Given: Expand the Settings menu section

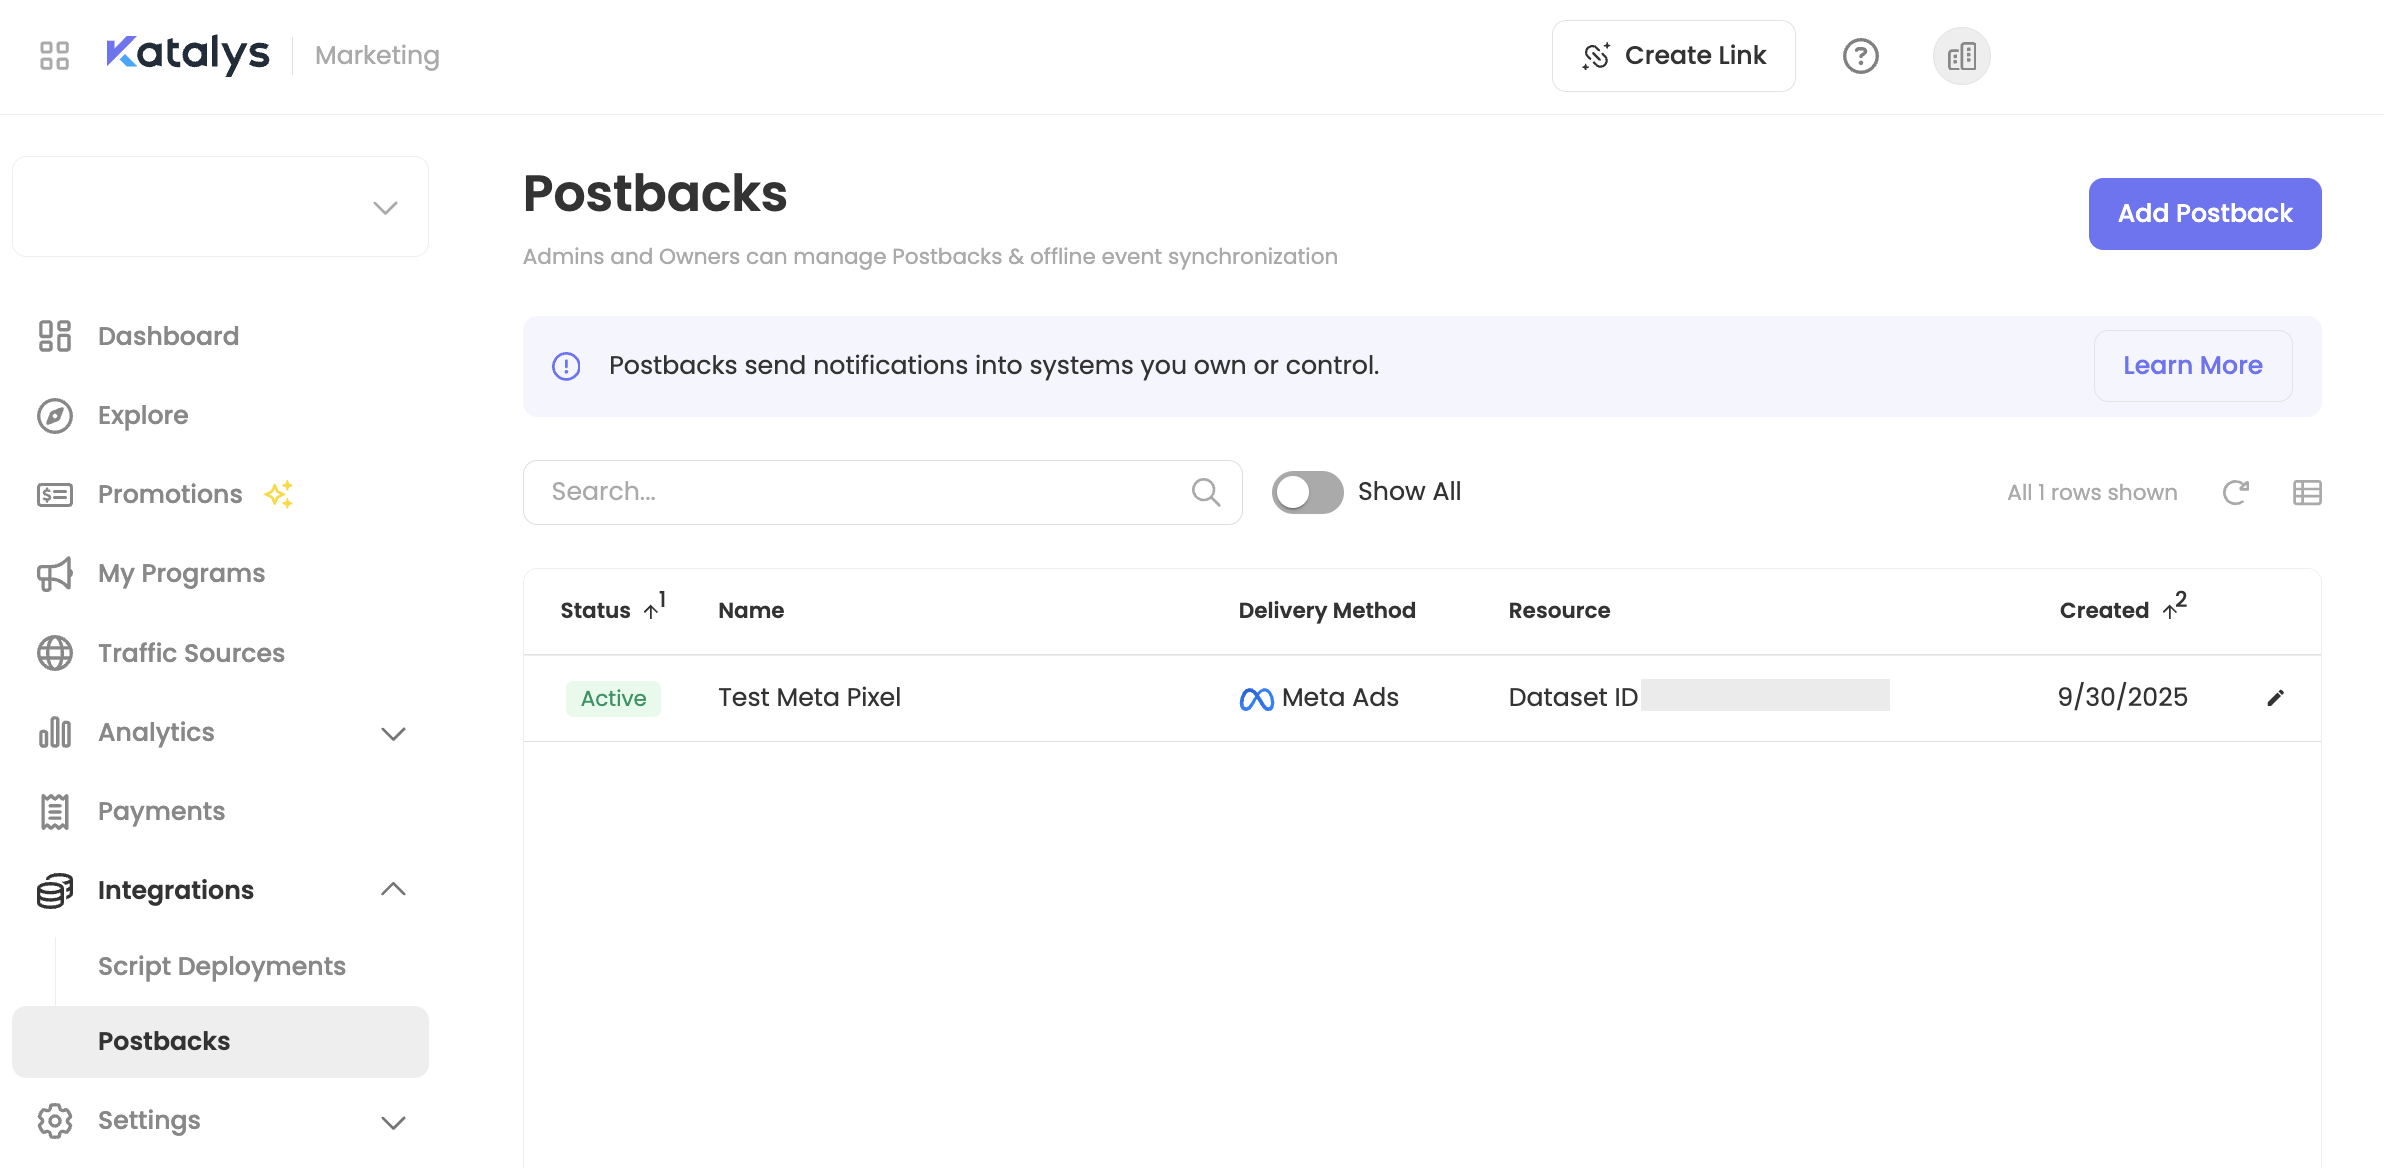Looking at the screenshot, I should (393, 1121).
